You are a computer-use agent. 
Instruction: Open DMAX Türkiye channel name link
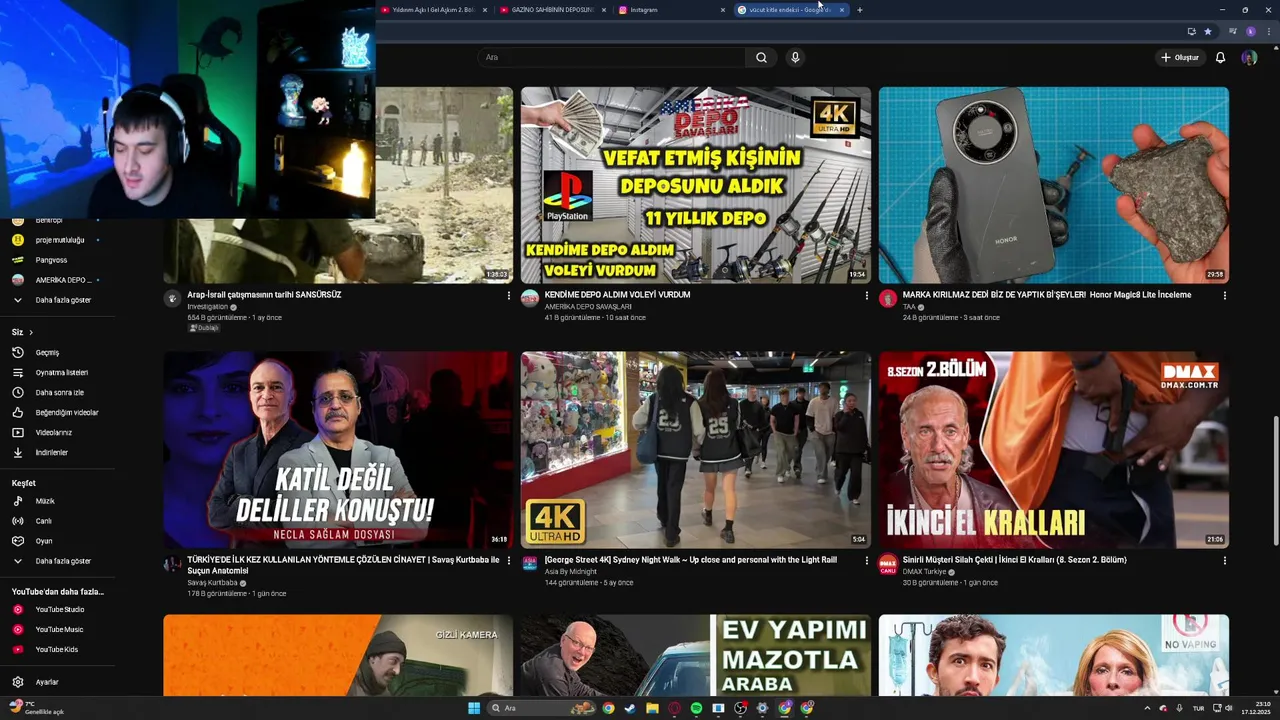pyautogui.click(x=925, y=572)
